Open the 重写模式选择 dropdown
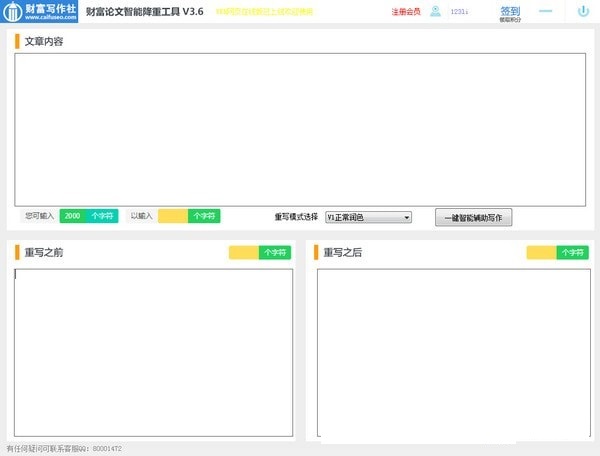This screenshot has height=456, width=600. coord(368,217)
